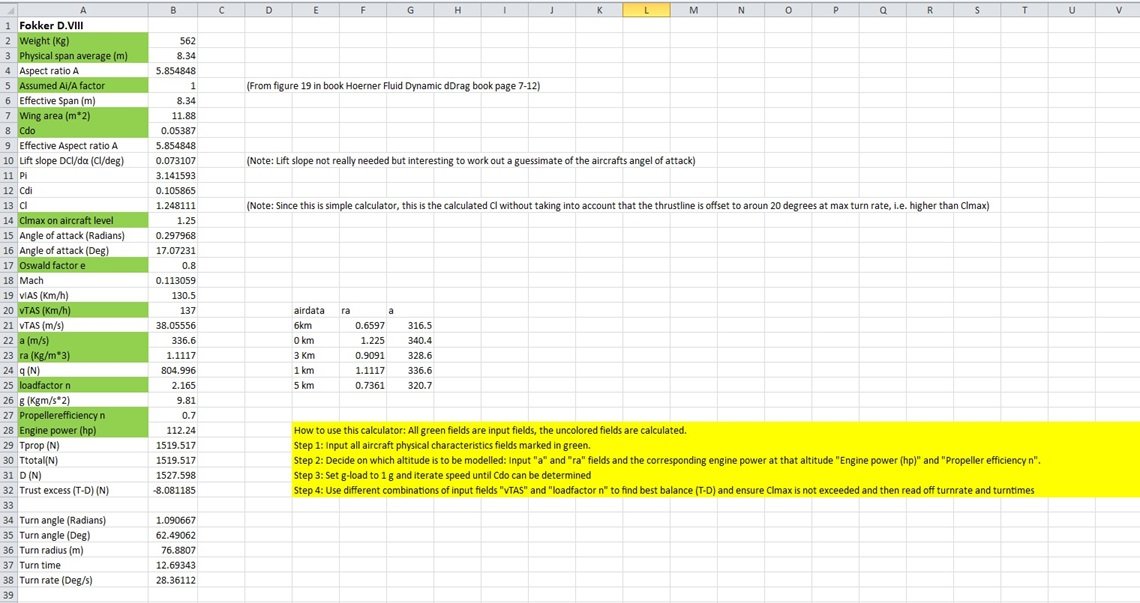Click the select-all corner of the grid
This screenshot has width=1140, height=603.
8,10
